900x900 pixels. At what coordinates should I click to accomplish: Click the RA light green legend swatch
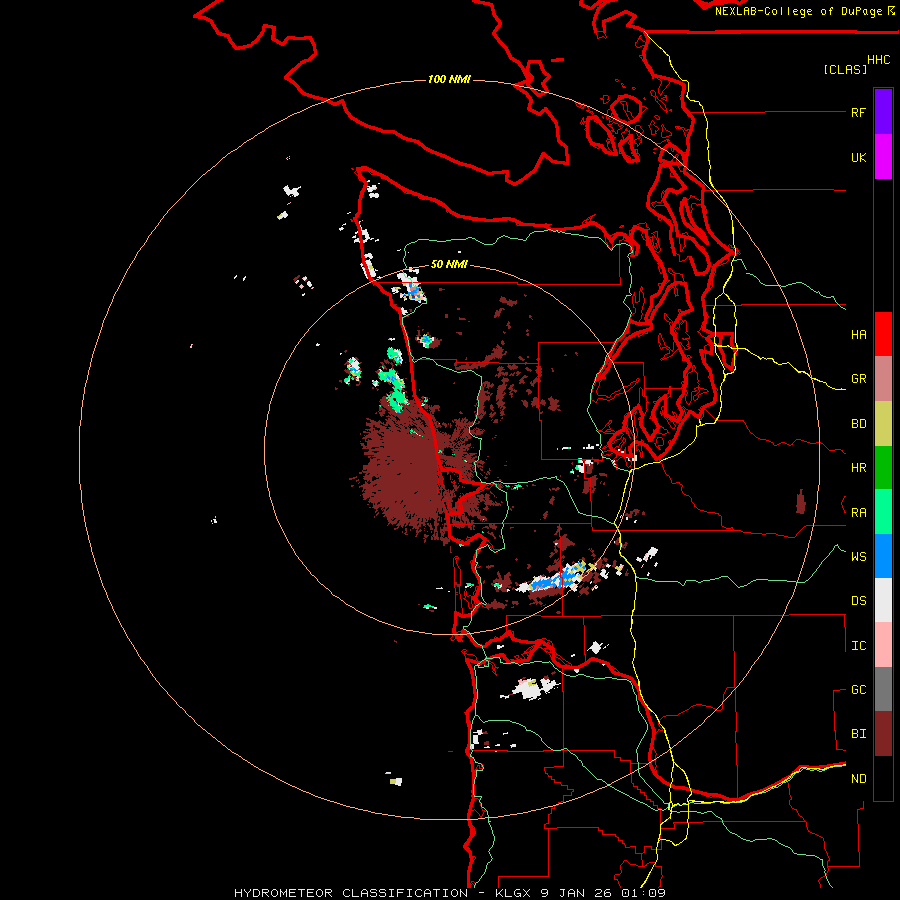click(883, 512)
